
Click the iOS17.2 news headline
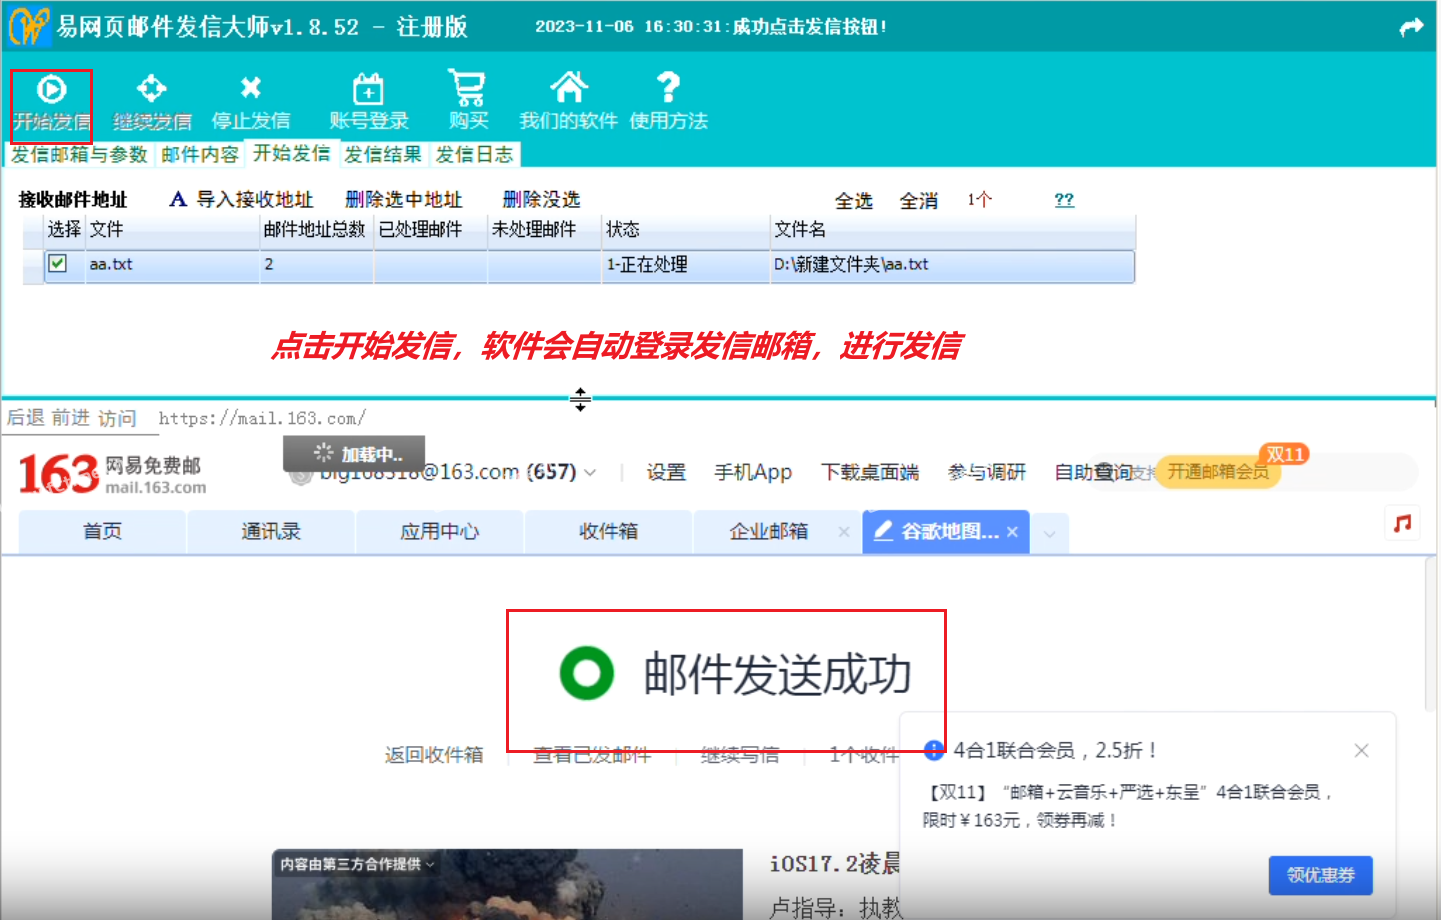click(835, 863)
